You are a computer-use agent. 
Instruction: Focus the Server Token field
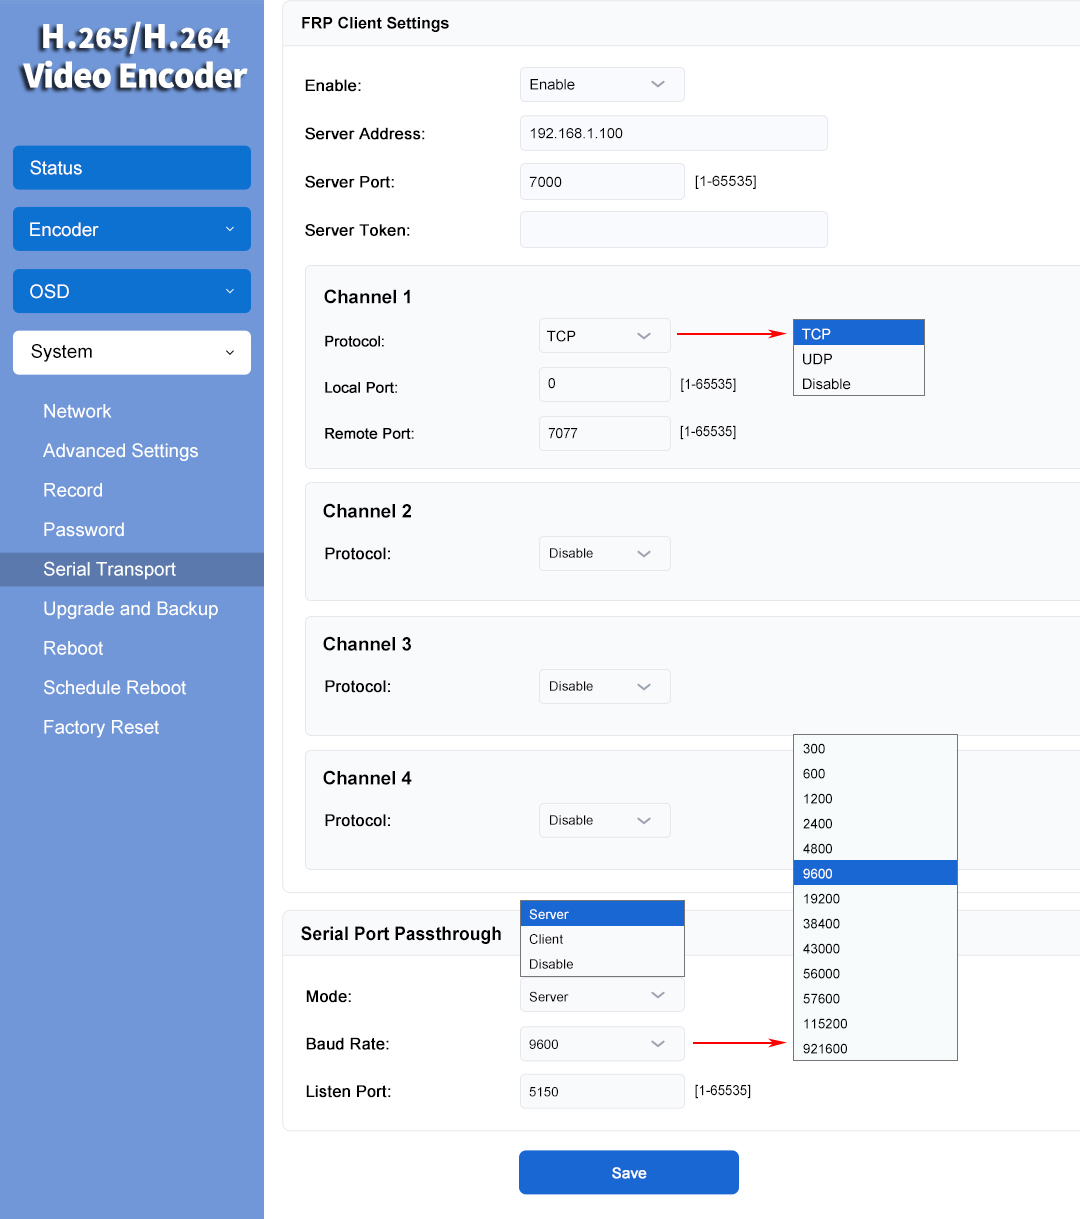click(x=674, y=229)
